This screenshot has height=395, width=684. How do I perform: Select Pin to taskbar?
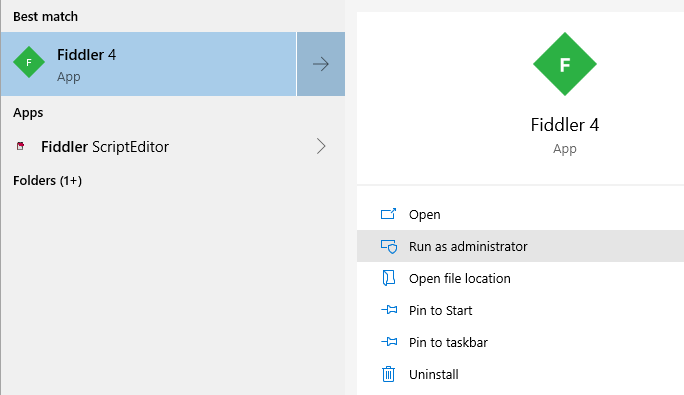click(x=520, y=342)
